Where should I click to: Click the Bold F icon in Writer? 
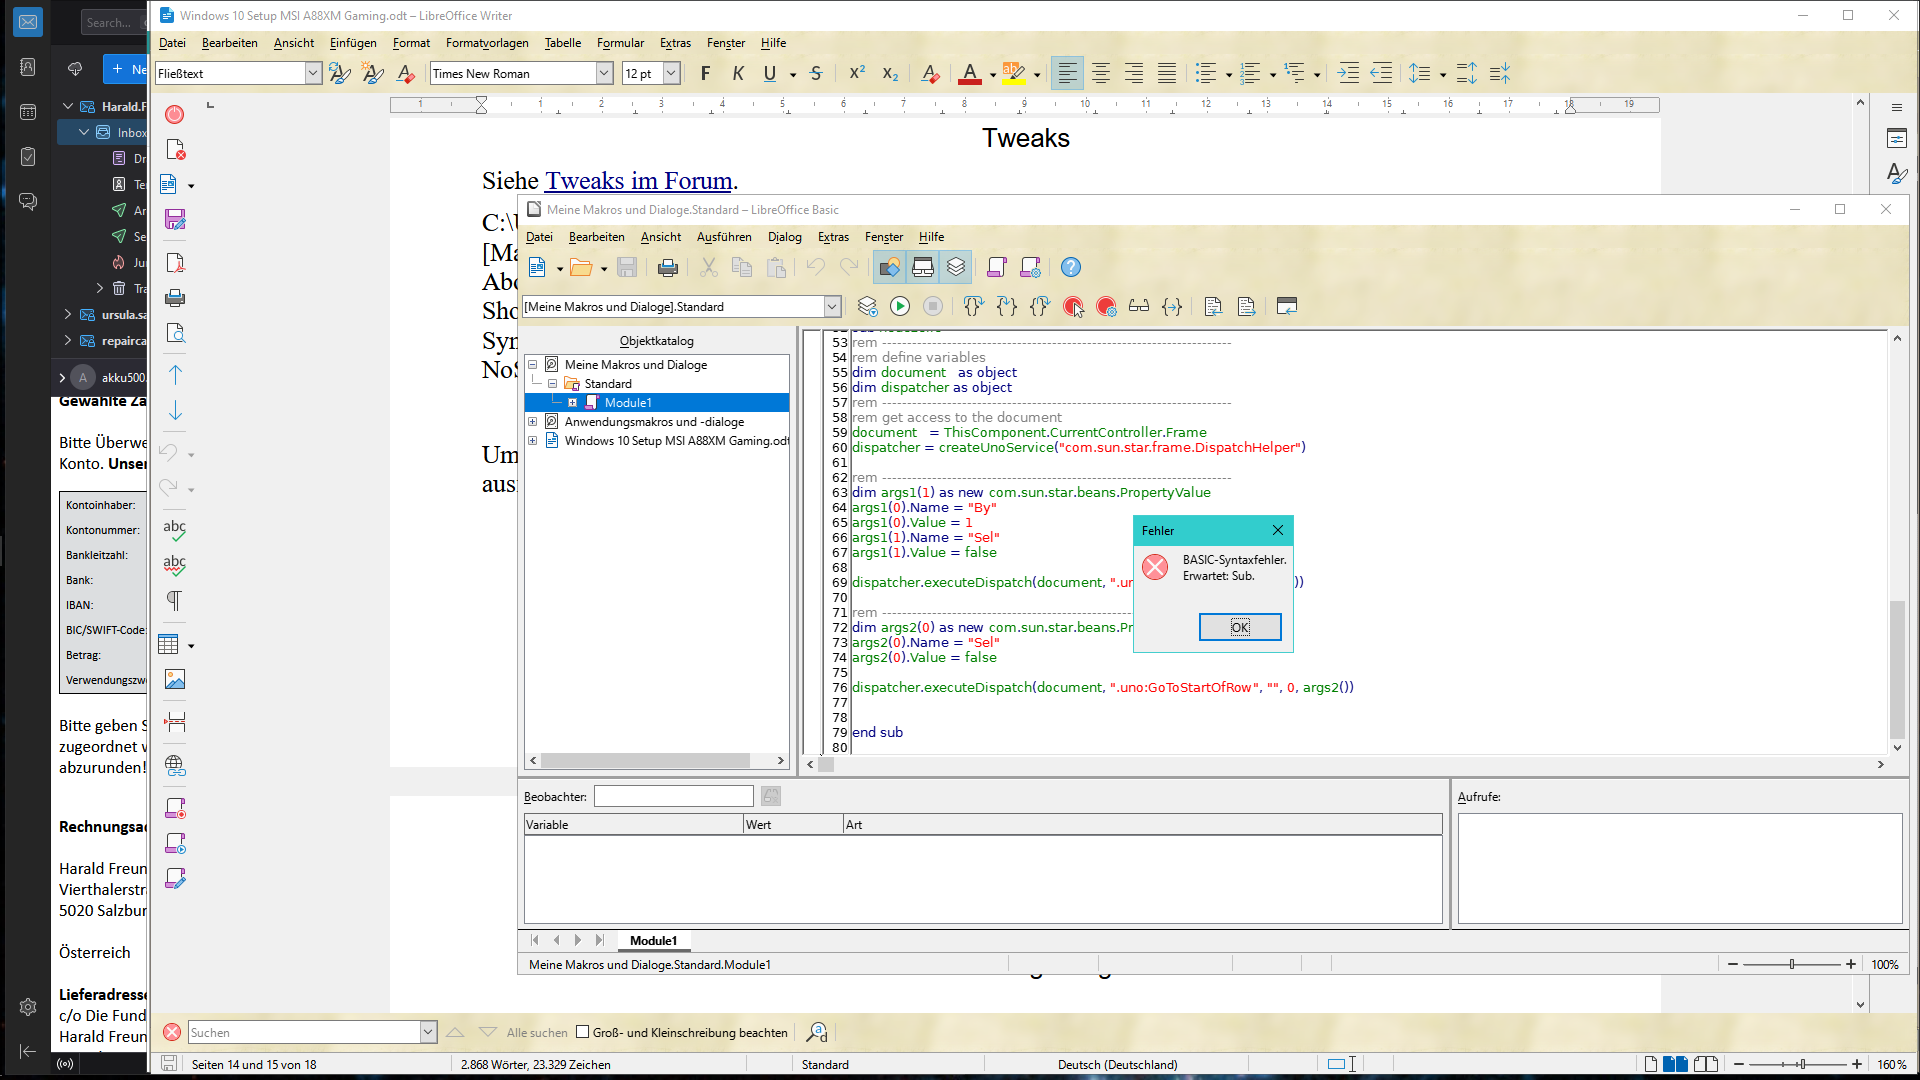point(706,74)
